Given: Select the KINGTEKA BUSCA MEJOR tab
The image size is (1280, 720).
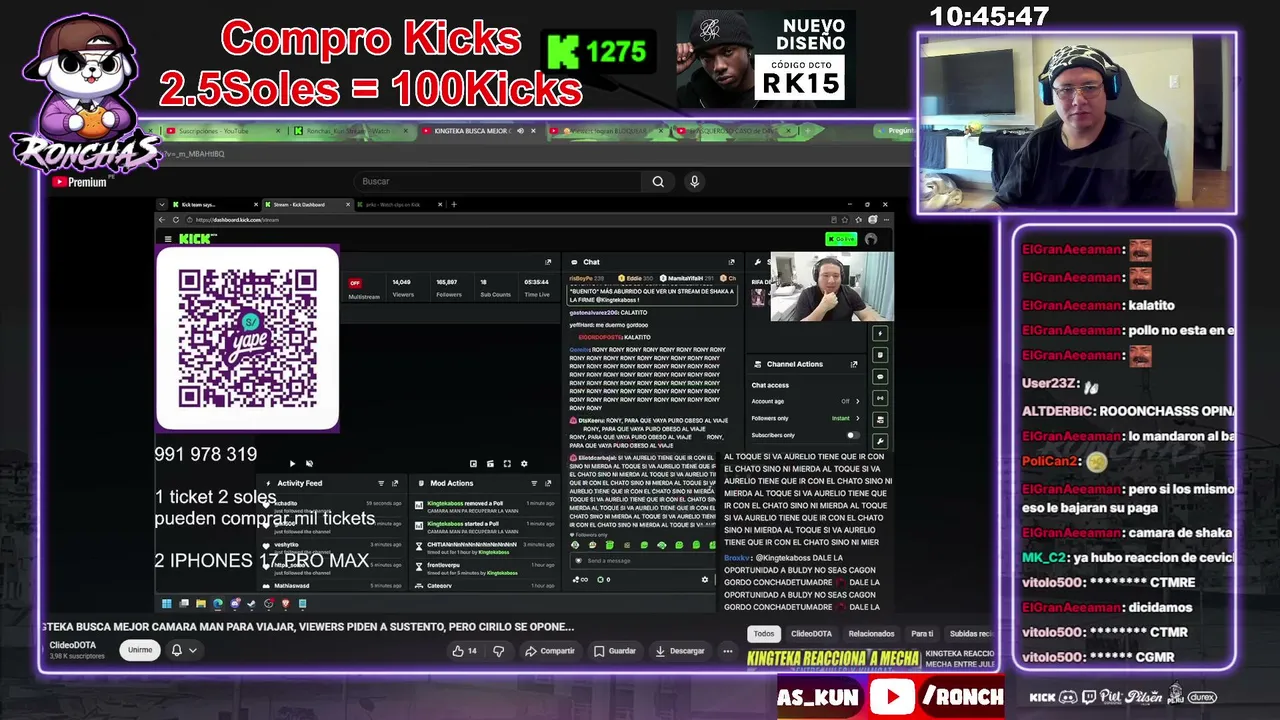Looking at the screenshot, I should [477, 131].
